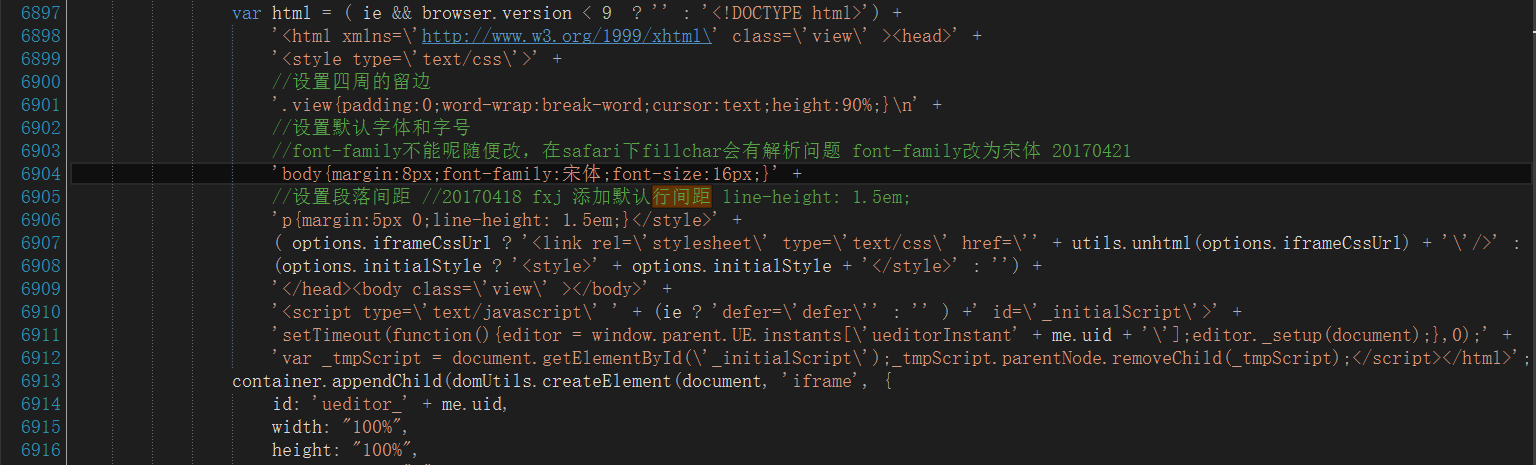This screenshot has height=465, width=1536.
Task: Click line number 6897 in the gutter
Action: click(x=41, y=13)
